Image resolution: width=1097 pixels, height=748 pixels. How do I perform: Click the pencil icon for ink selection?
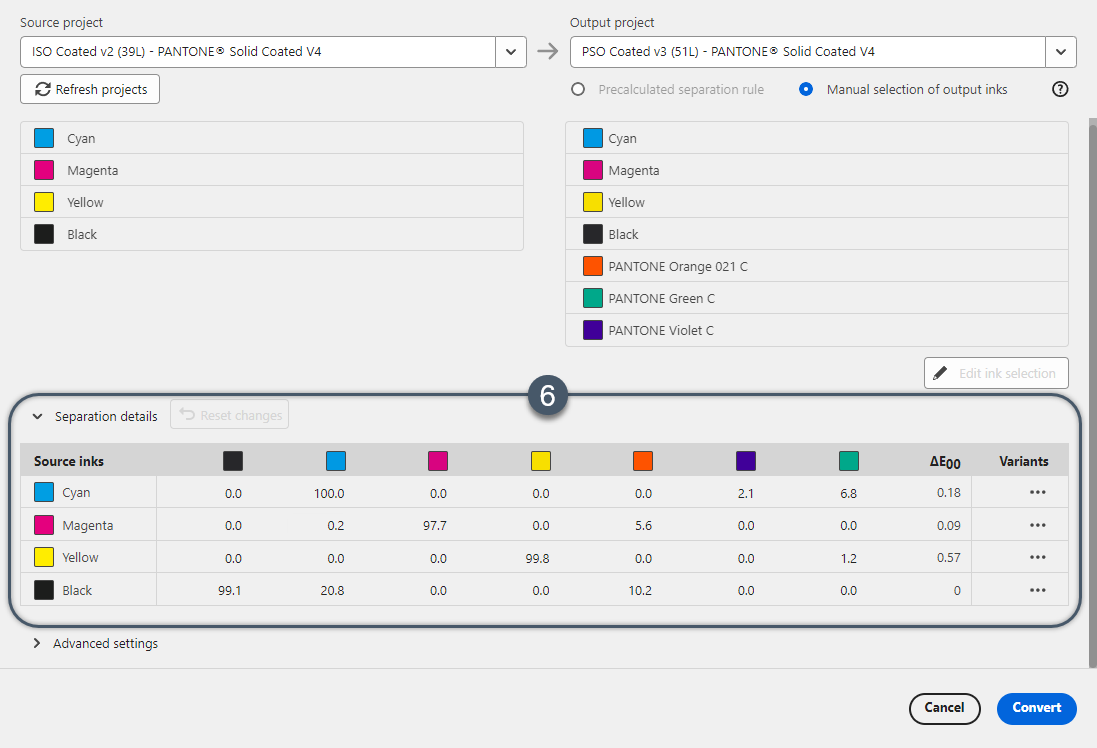(x=940, y=373)
